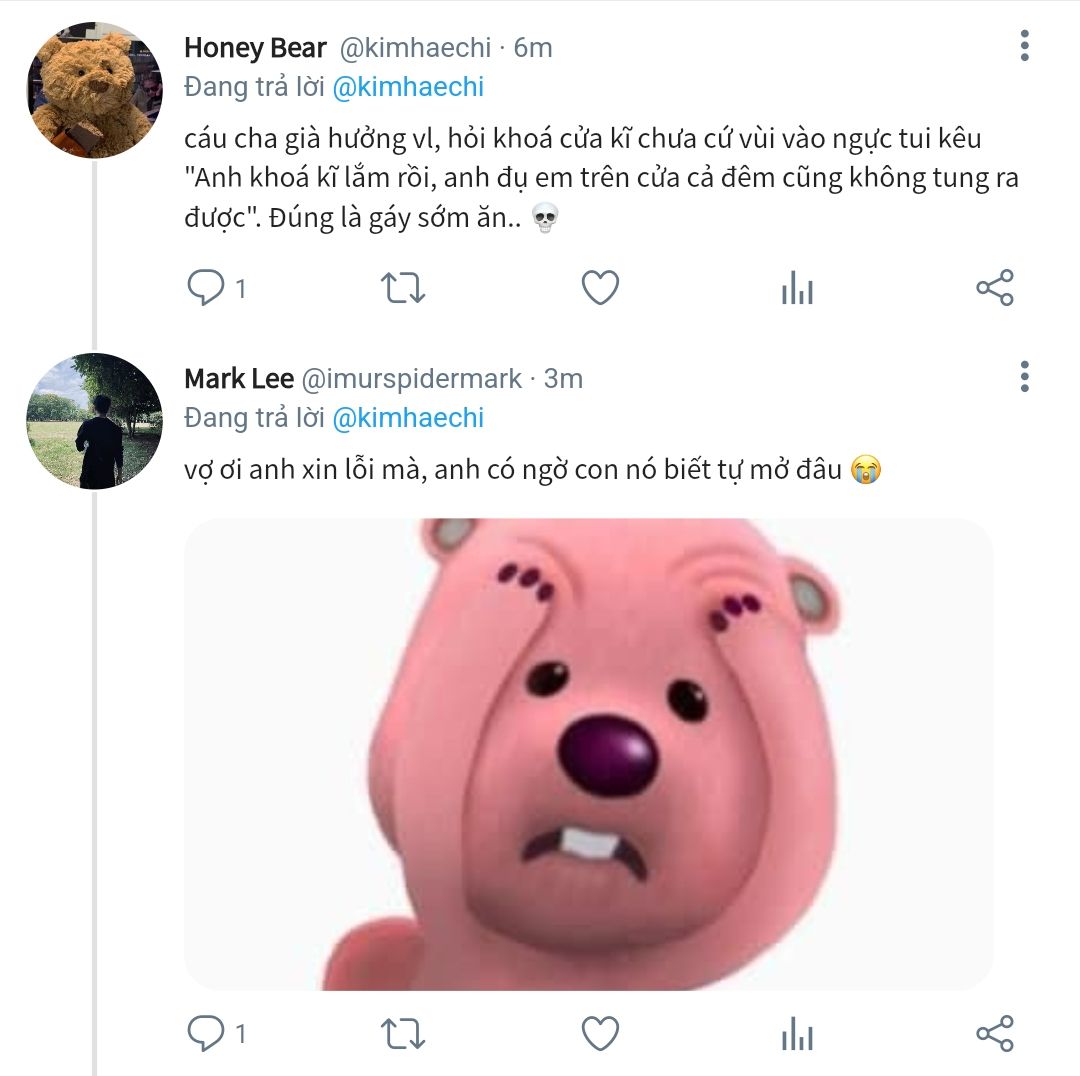Like Honey Bear's tweet
The width and height of the screenshot is (1080, 1076).
click(600, 288)
